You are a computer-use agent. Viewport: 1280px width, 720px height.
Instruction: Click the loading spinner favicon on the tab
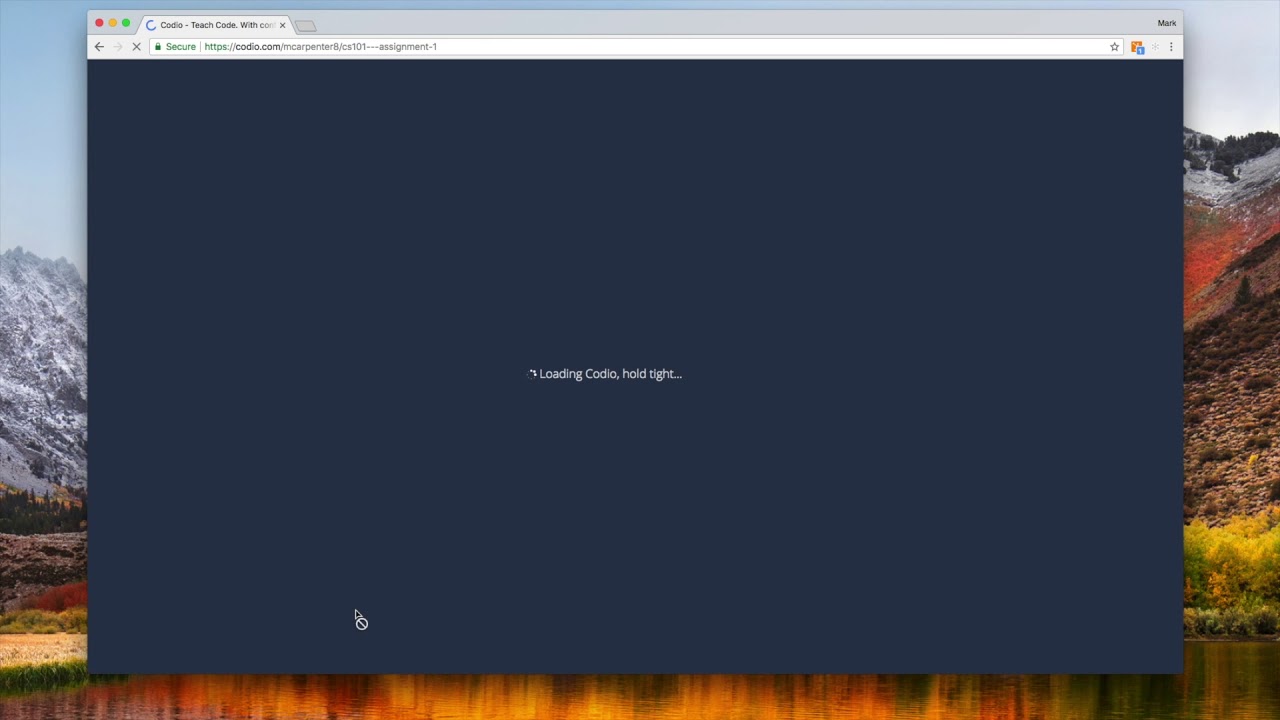(151, 25)
